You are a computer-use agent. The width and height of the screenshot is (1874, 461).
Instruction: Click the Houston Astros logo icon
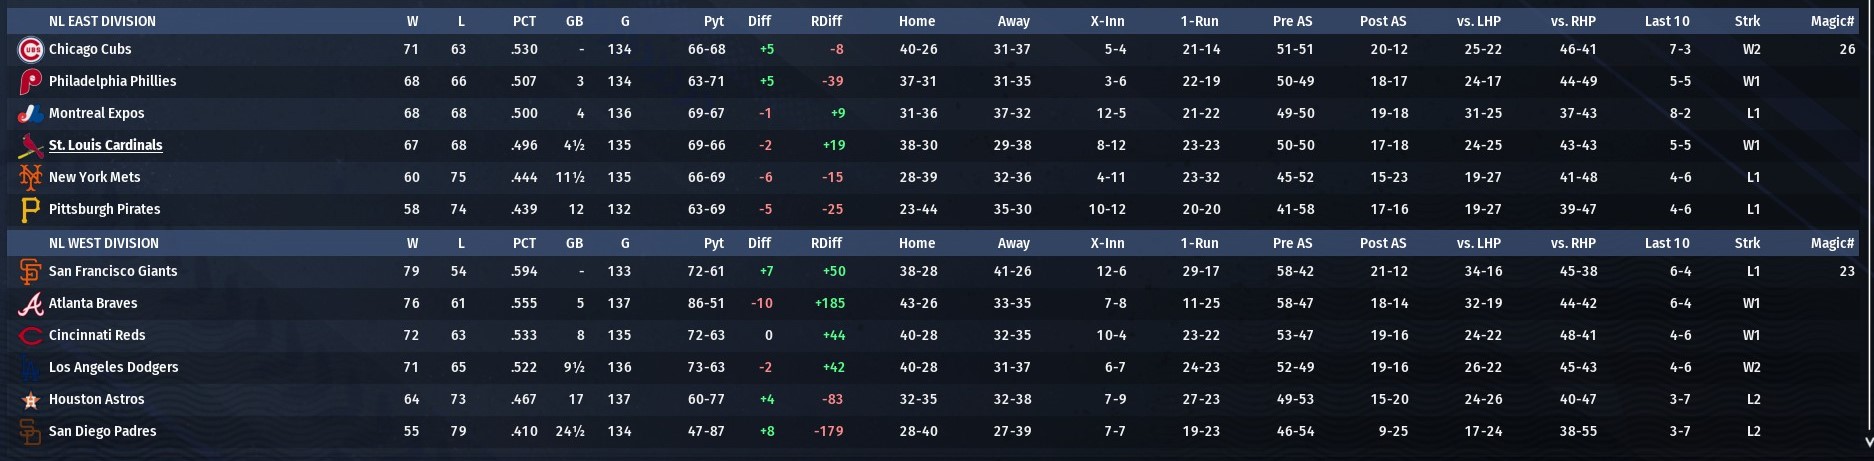(31, 399)
